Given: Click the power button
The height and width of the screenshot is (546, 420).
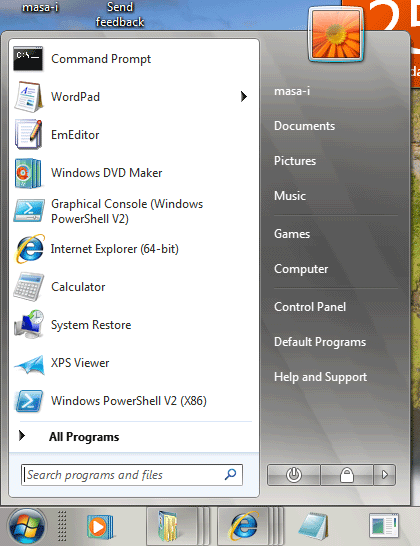Looking at the screenshot, I should (294, 475).
